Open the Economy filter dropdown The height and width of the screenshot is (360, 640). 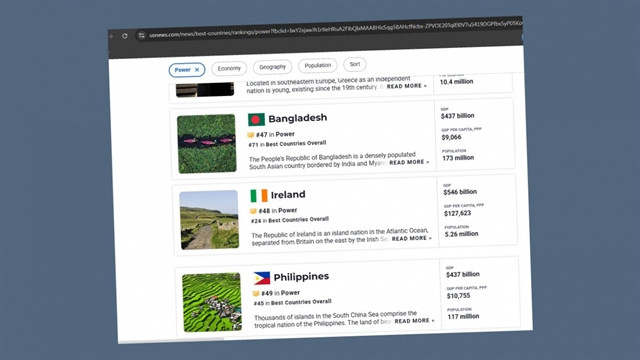(229, 69)
